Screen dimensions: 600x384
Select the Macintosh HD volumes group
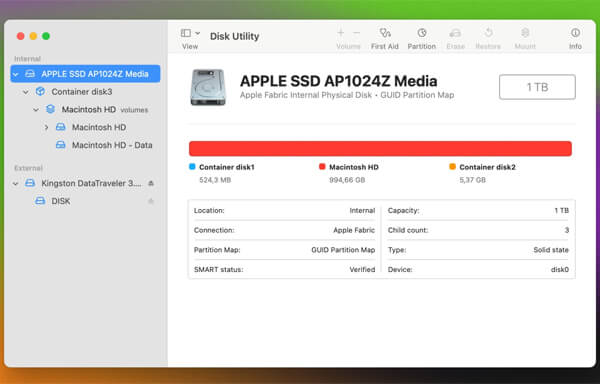tap(85, 110)
